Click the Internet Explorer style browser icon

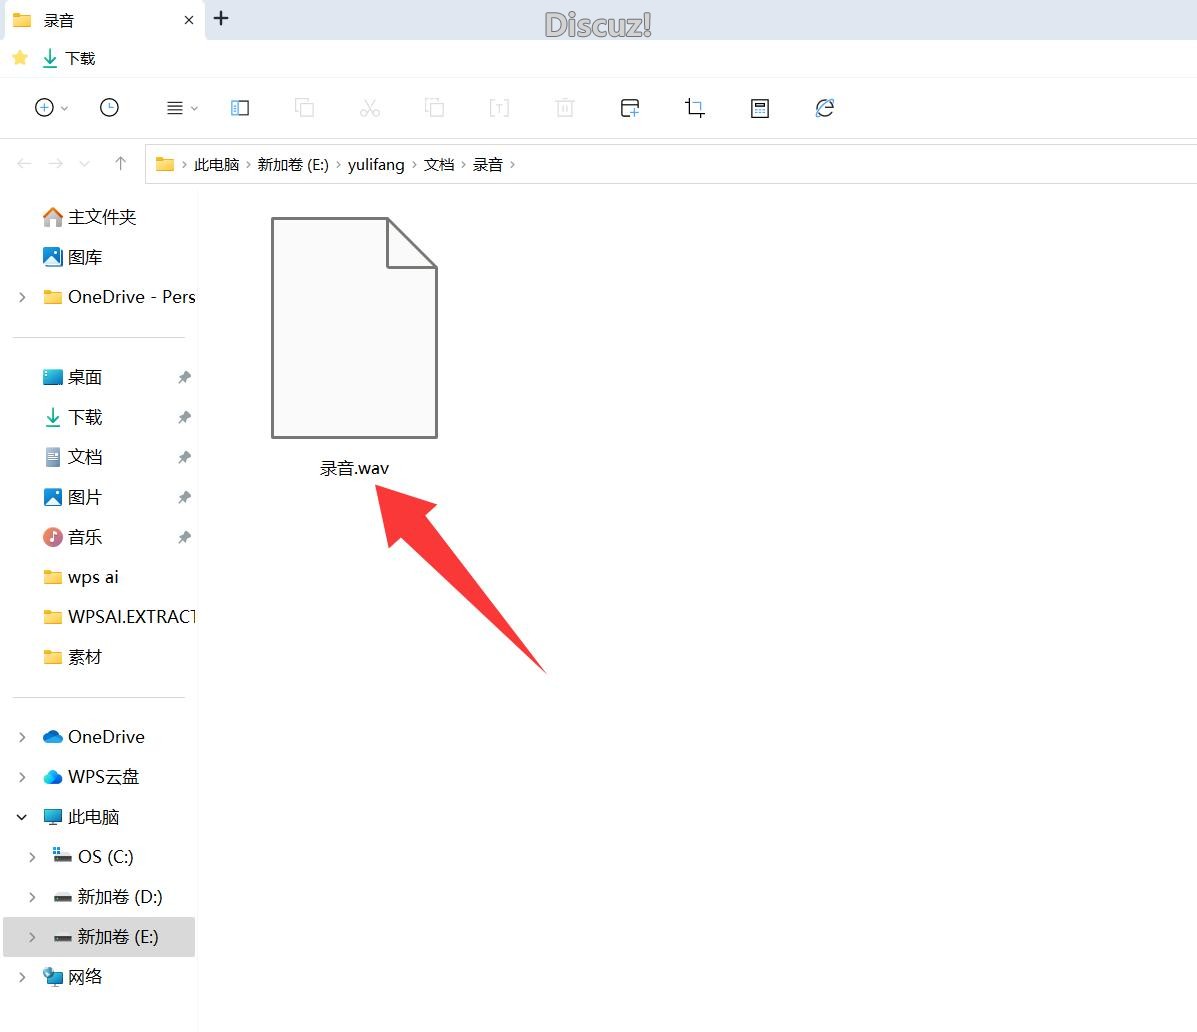click(825, 108)
